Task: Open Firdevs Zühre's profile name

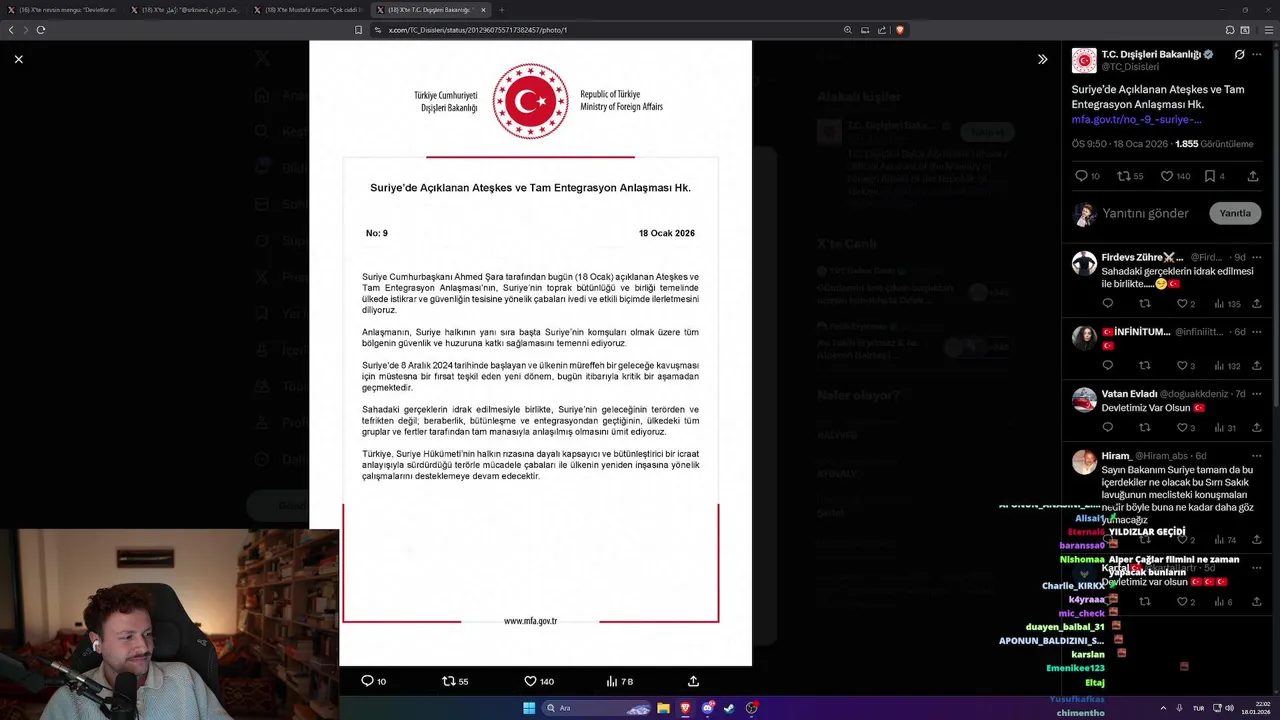Action: (1142, 257)
